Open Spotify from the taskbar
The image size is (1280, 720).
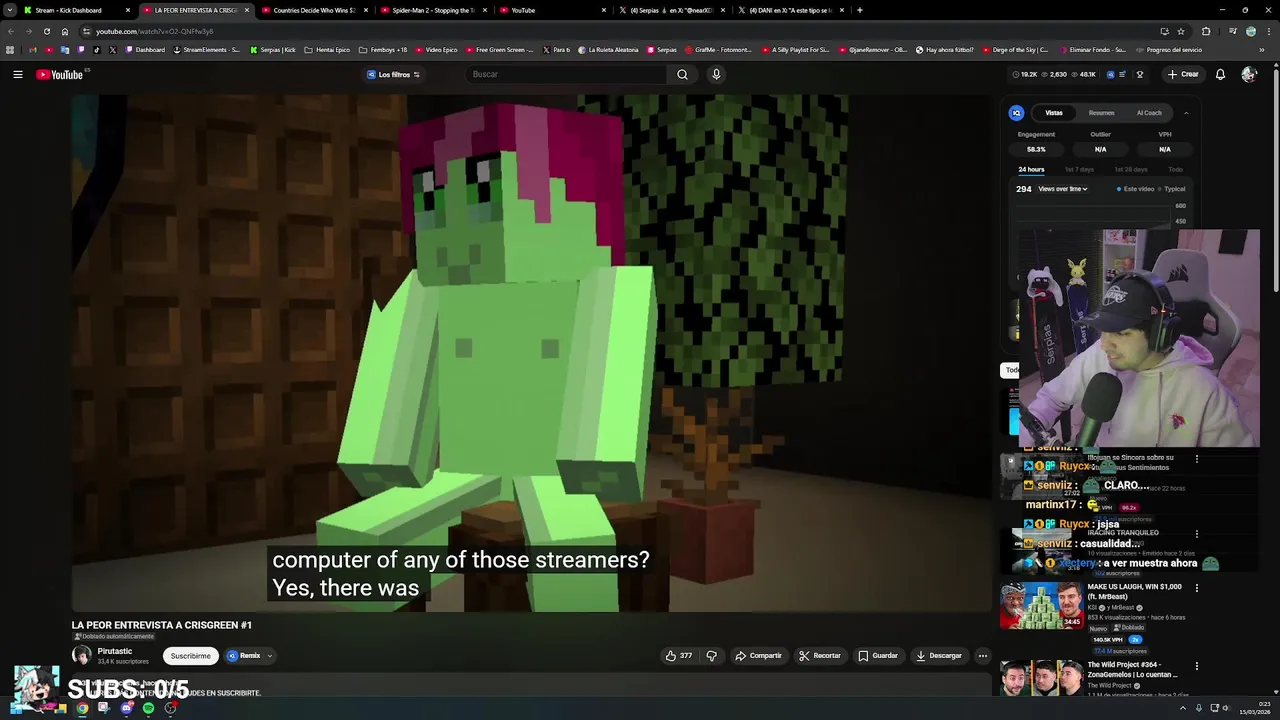[x=148, y=708]
